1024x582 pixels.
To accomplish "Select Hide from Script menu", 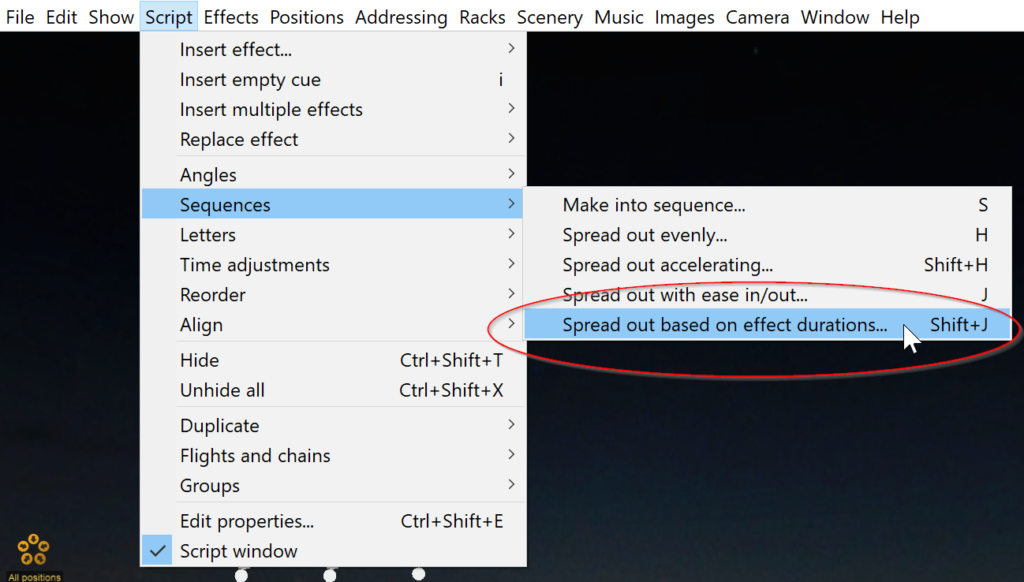I will pos(199,360).
